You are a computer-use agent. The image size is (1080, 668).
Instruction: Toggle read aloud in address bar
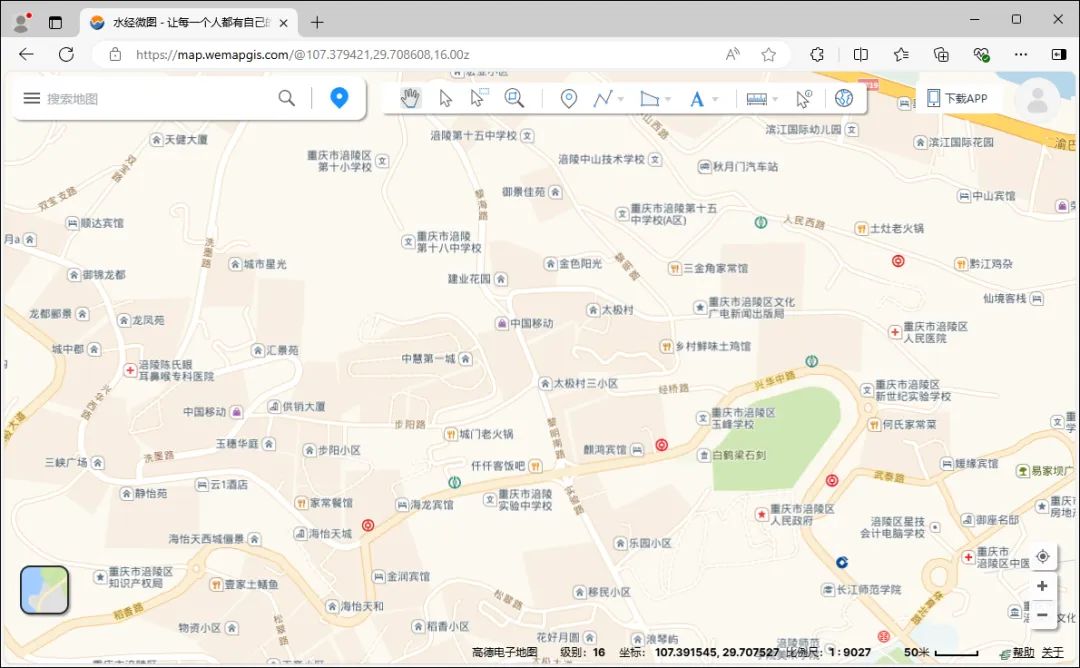coord(733,54)
